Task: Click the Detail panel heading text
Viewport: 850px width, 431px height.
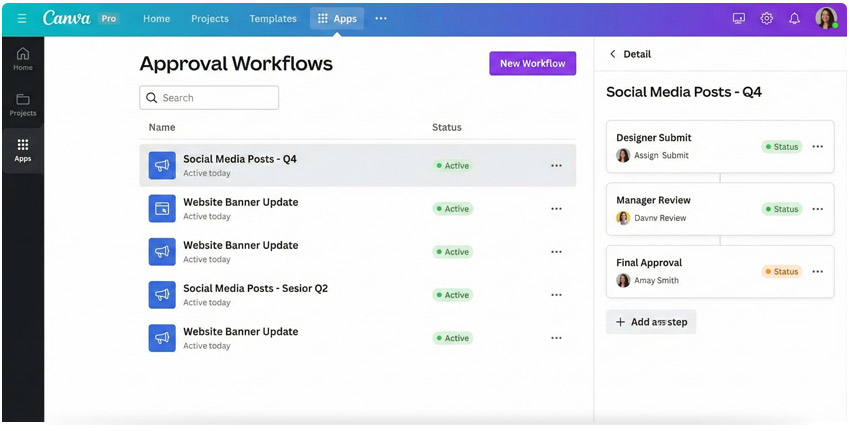Action: coord(637,54)
